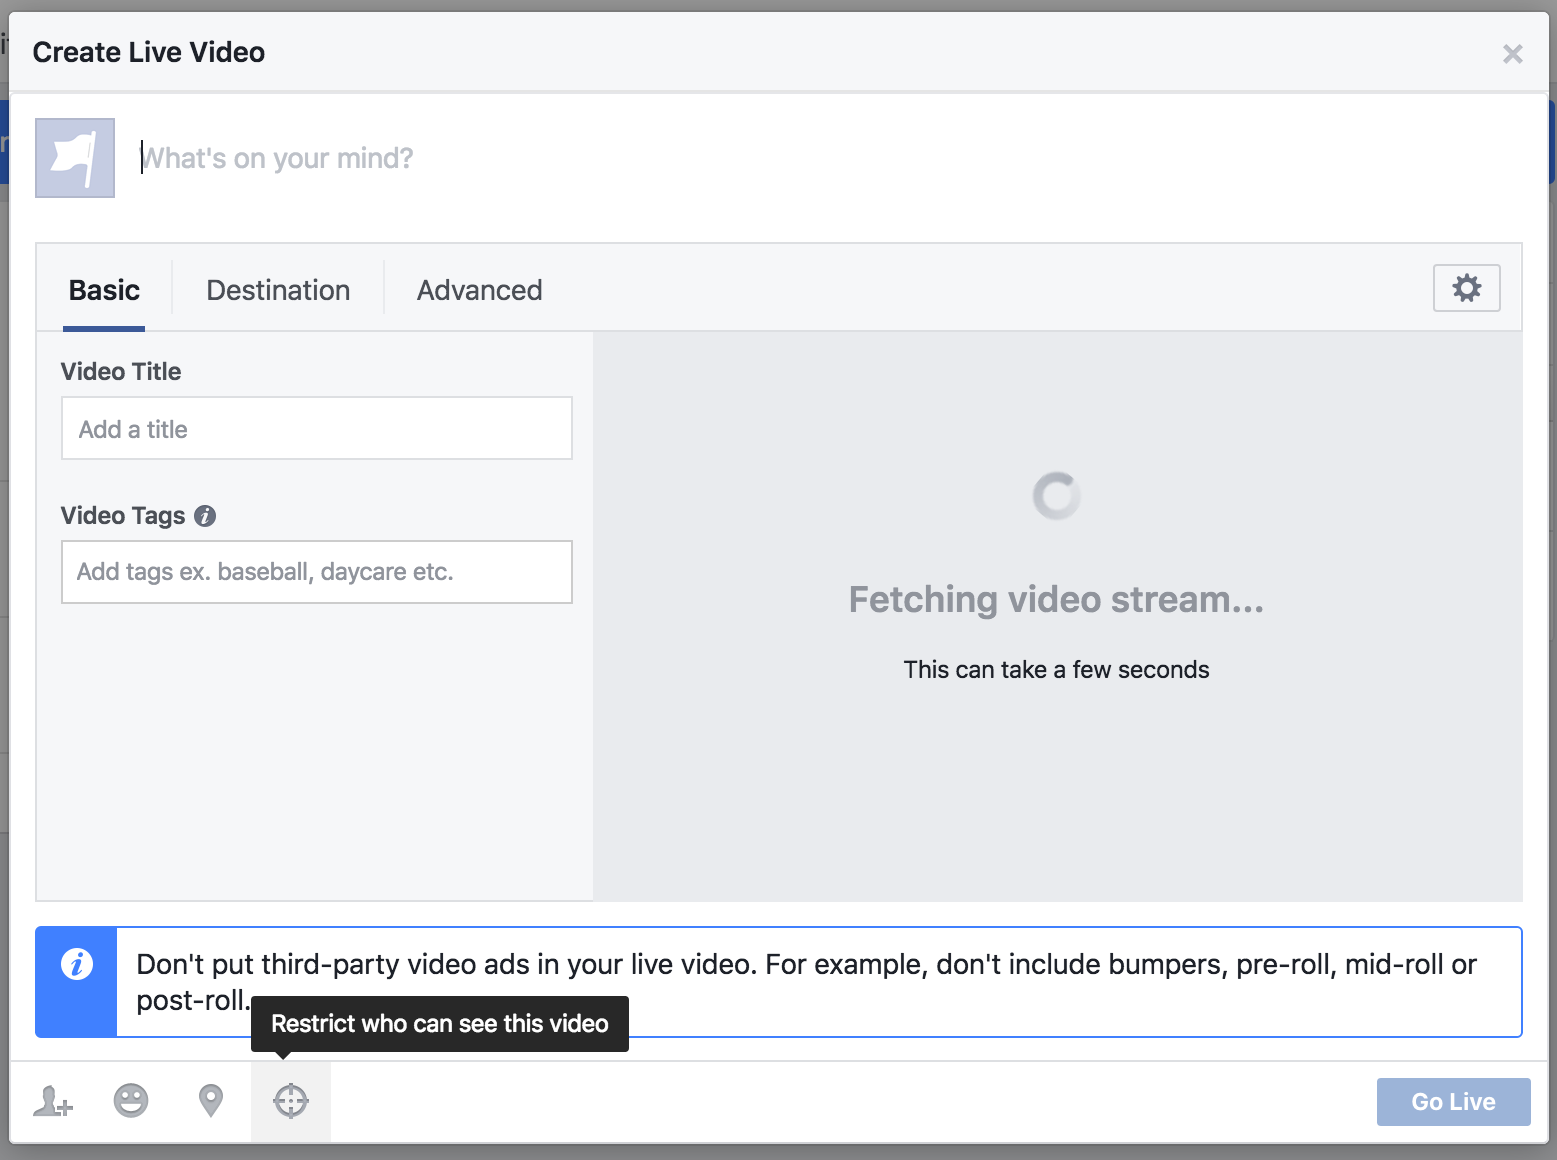Switch to the Destination tab
1557x1160 pixels.
[x=278, y=290]
